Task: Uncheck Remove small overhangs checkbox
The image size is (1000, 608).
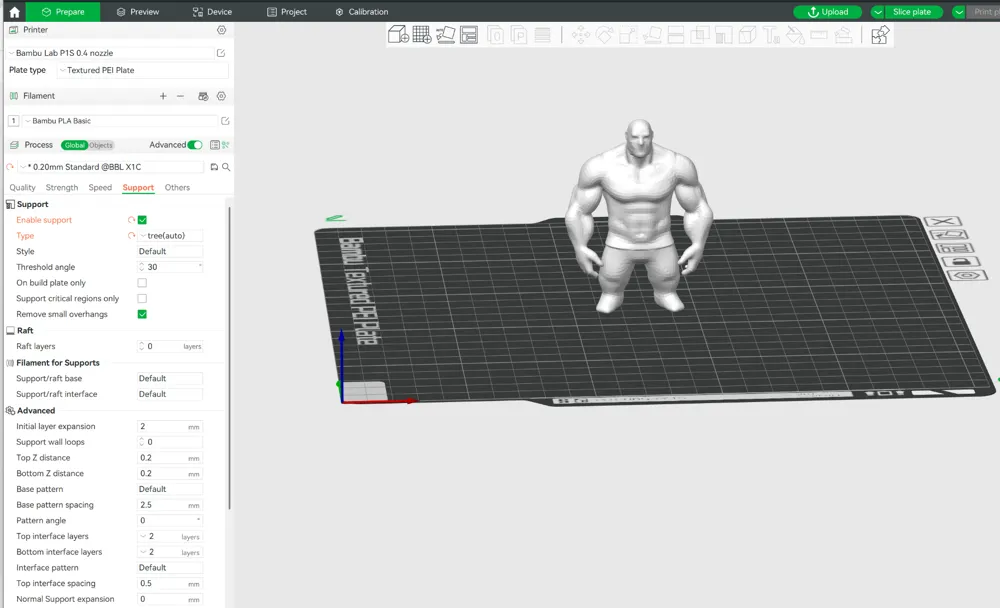Action: 142,314
